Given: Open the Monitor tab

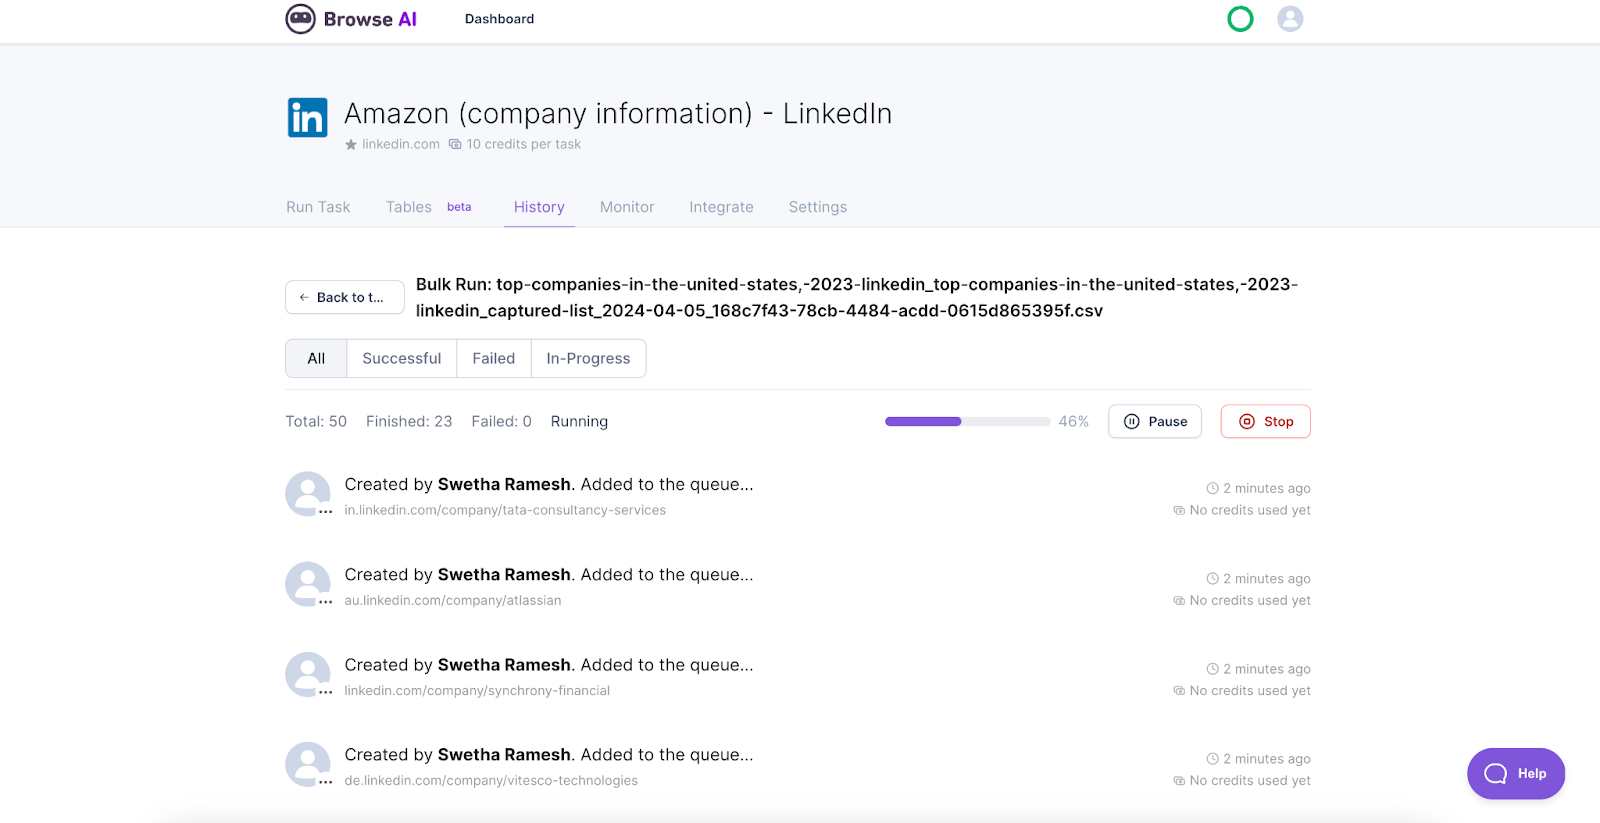Looking at the screenshot, I should pyautogui.click(x=627, y=207).
